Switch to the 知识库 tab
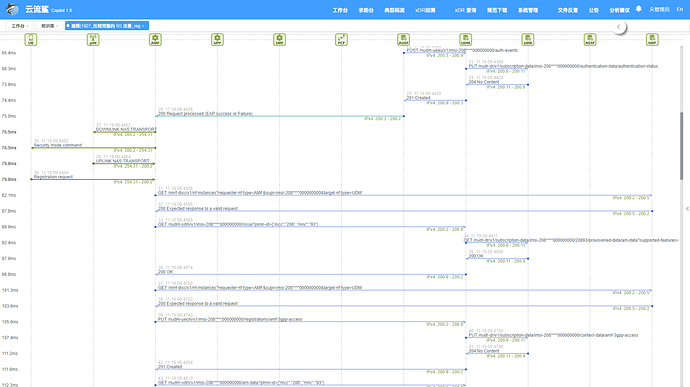Viewport: 690px width, 387px height. pyautogui.click(x=49, y=26)
